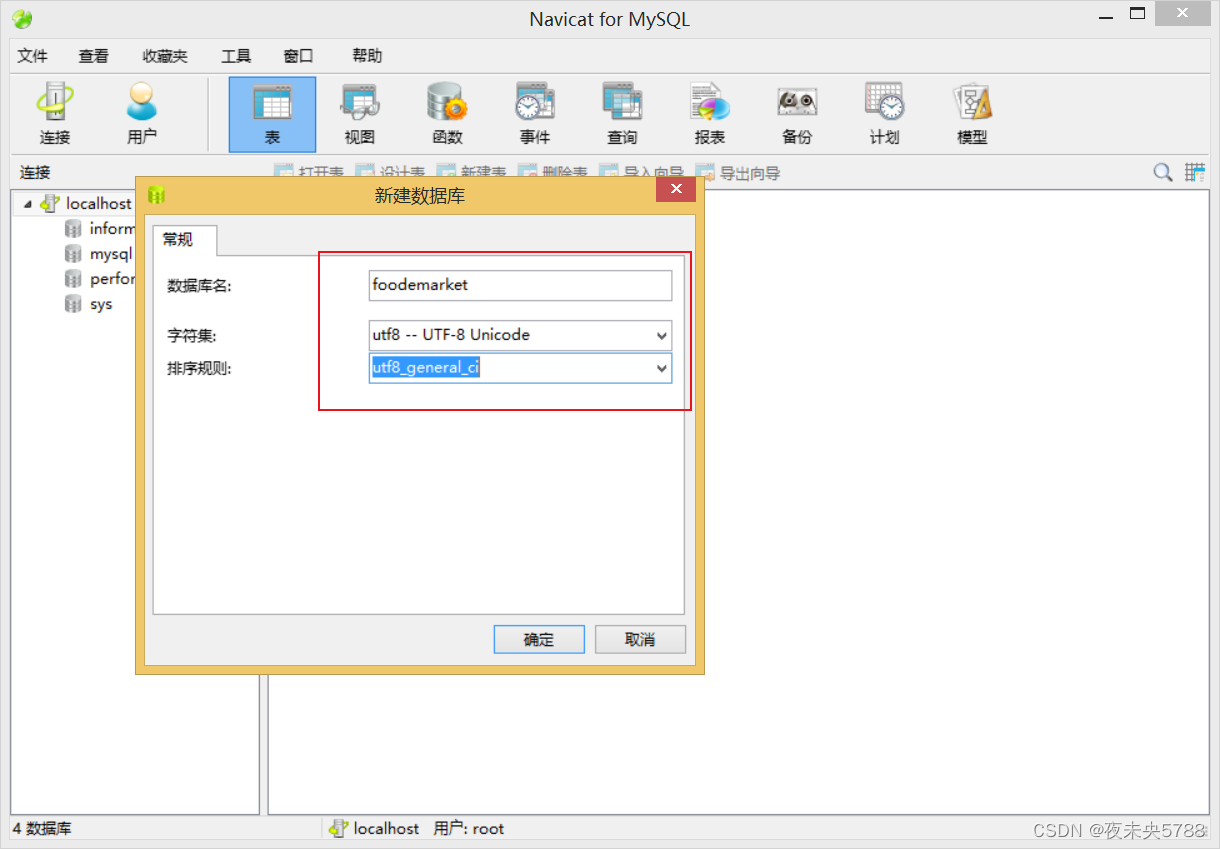
Task: Select the Backup (备份) toolbar icon
Action: [797, 115]
